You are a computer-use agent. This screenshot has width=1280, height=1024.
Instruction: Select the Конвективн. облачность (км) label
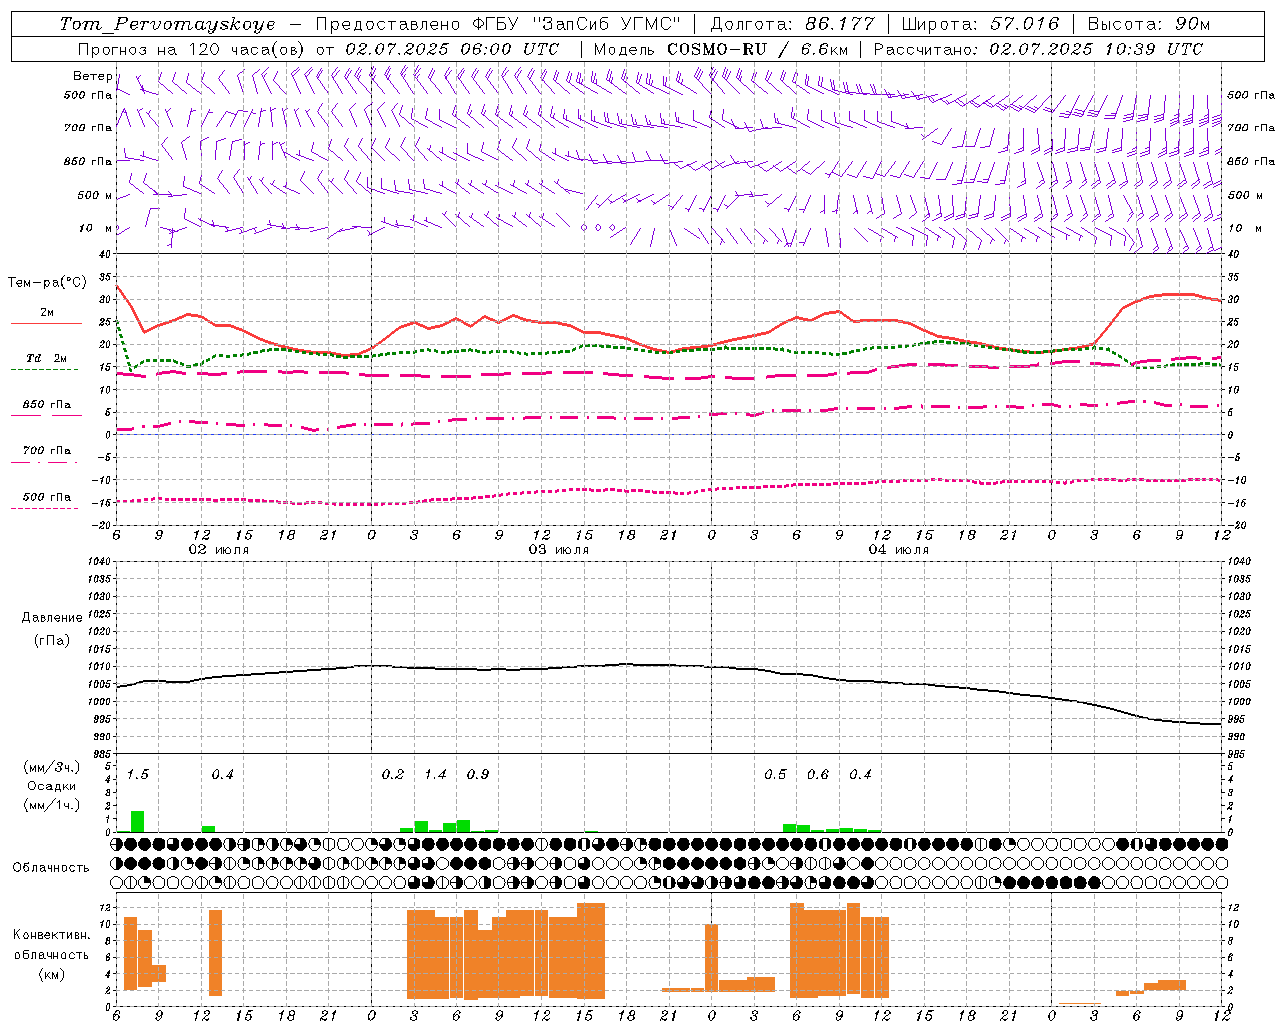[x=51, y=954]
